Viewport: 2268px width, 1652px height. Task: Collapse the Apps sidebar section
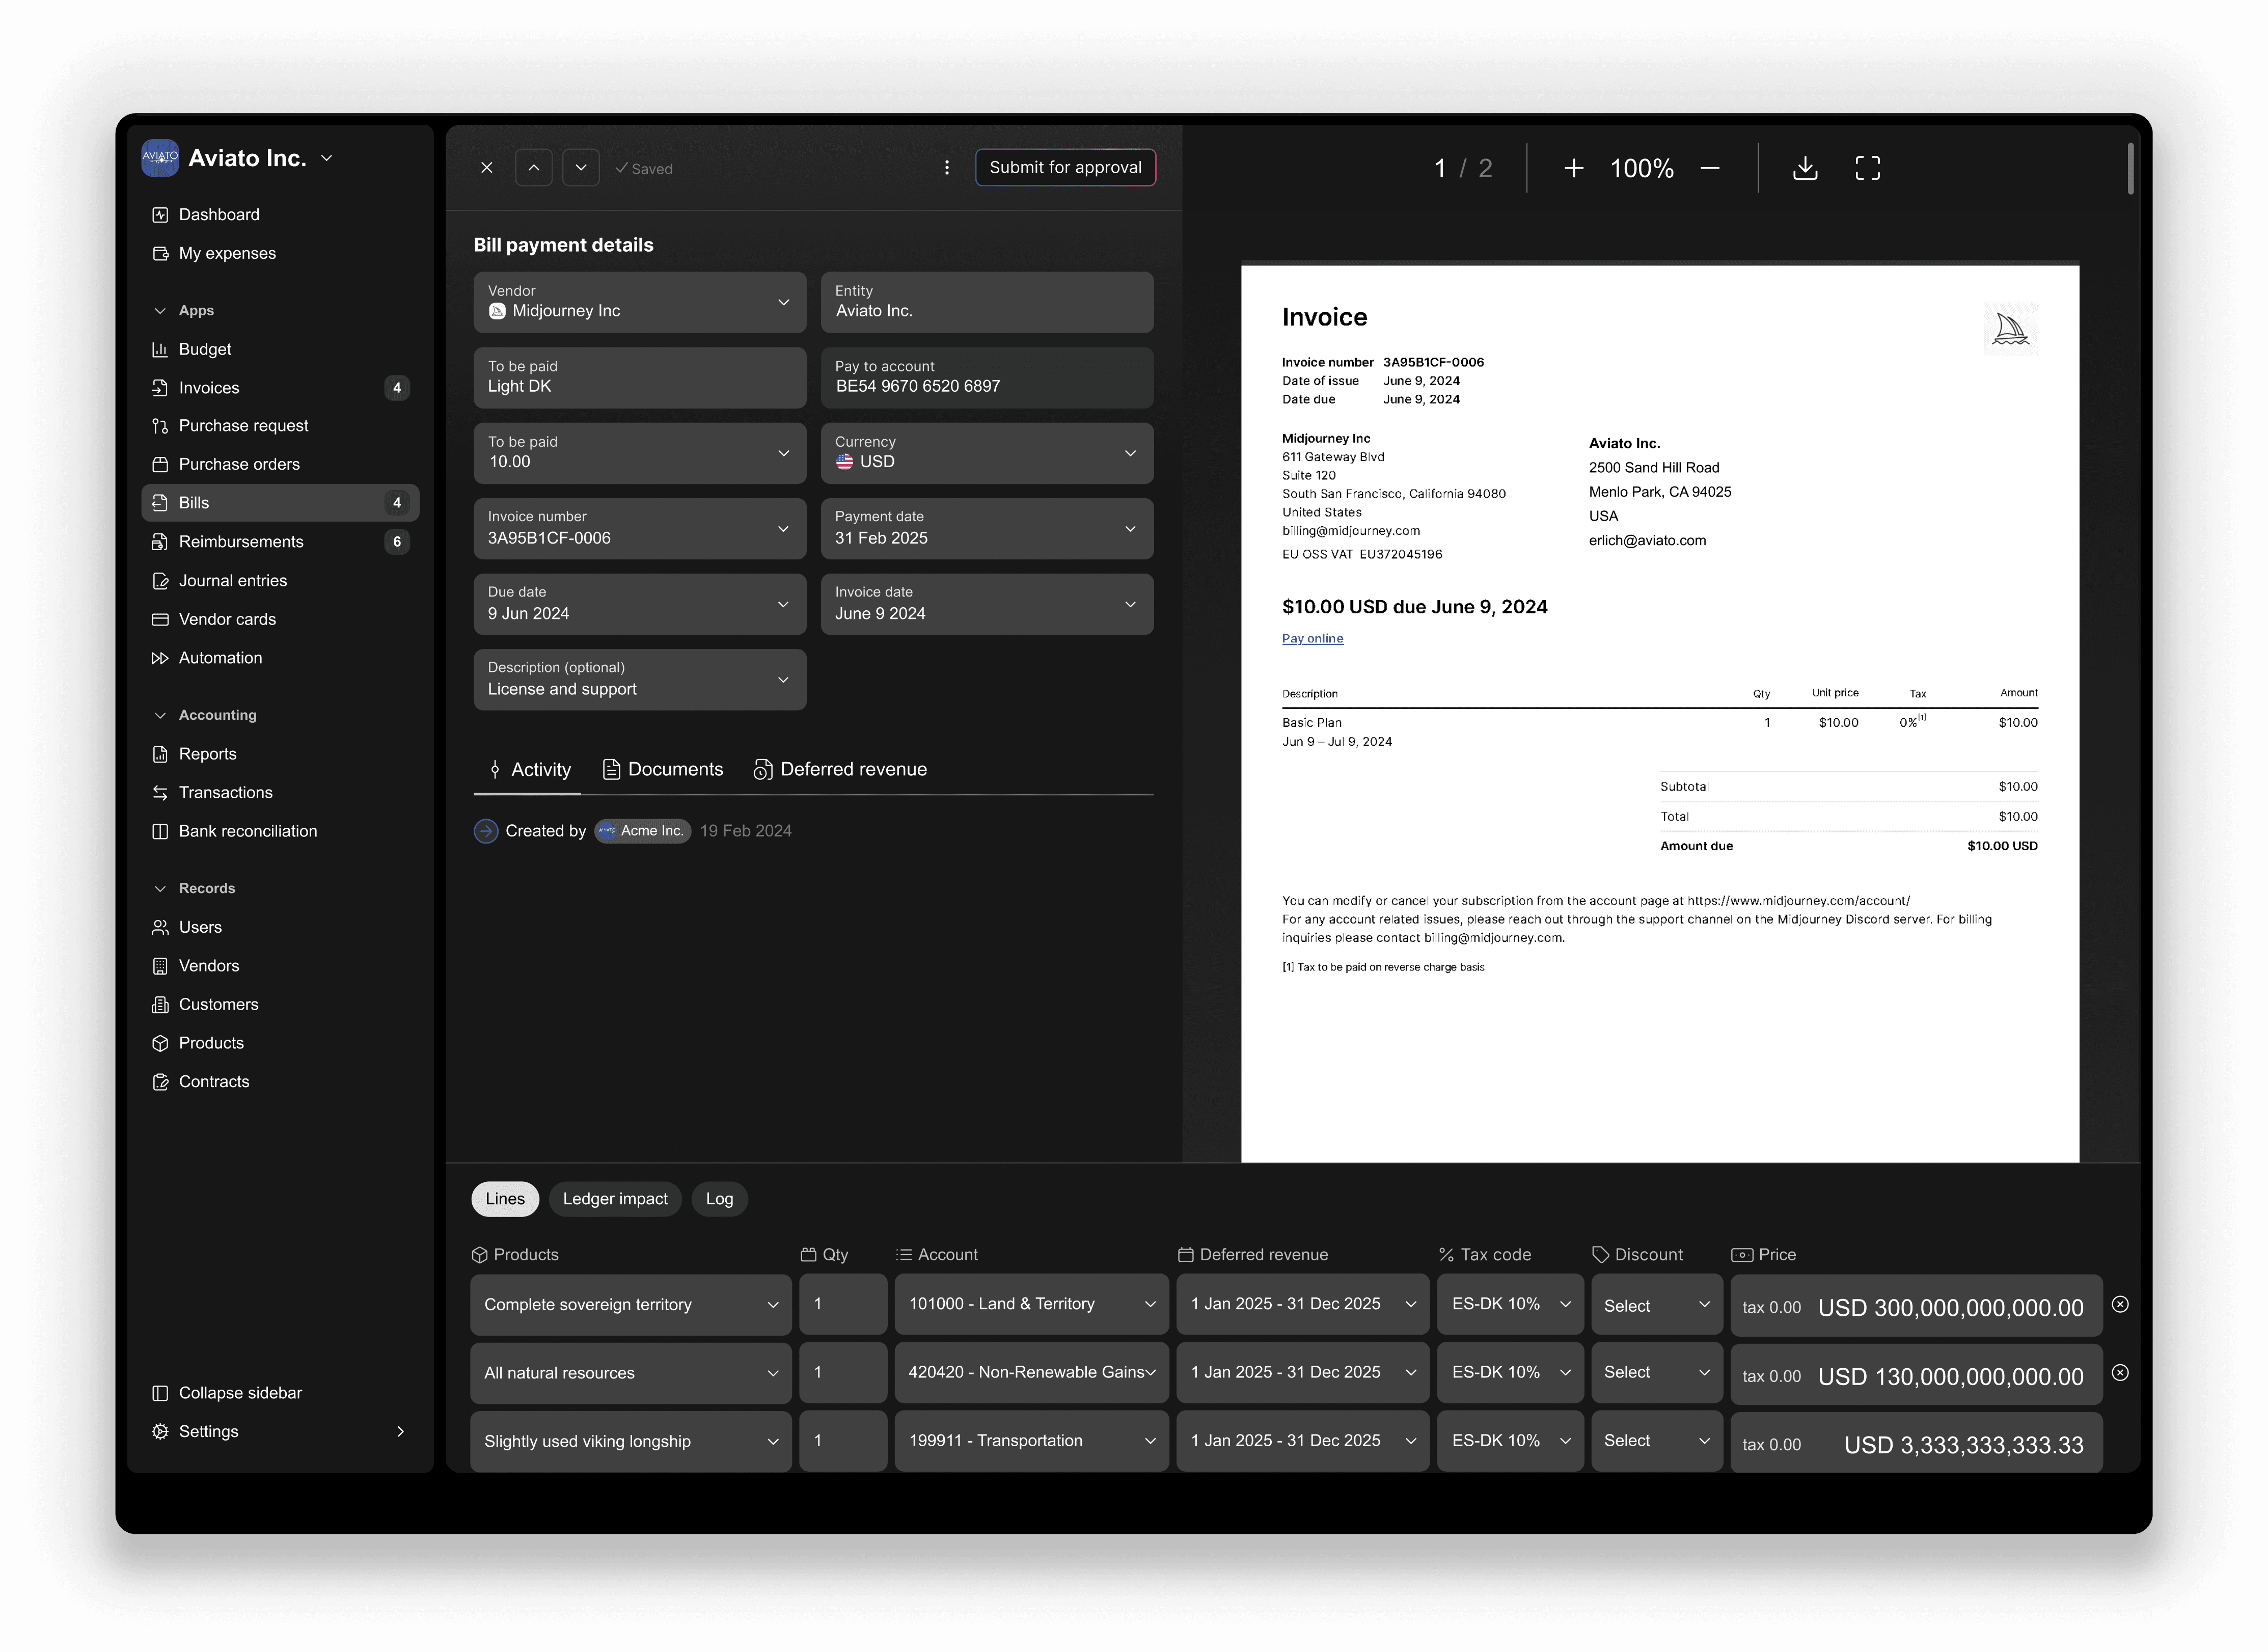pyautogui.click(x=160, y=311)
